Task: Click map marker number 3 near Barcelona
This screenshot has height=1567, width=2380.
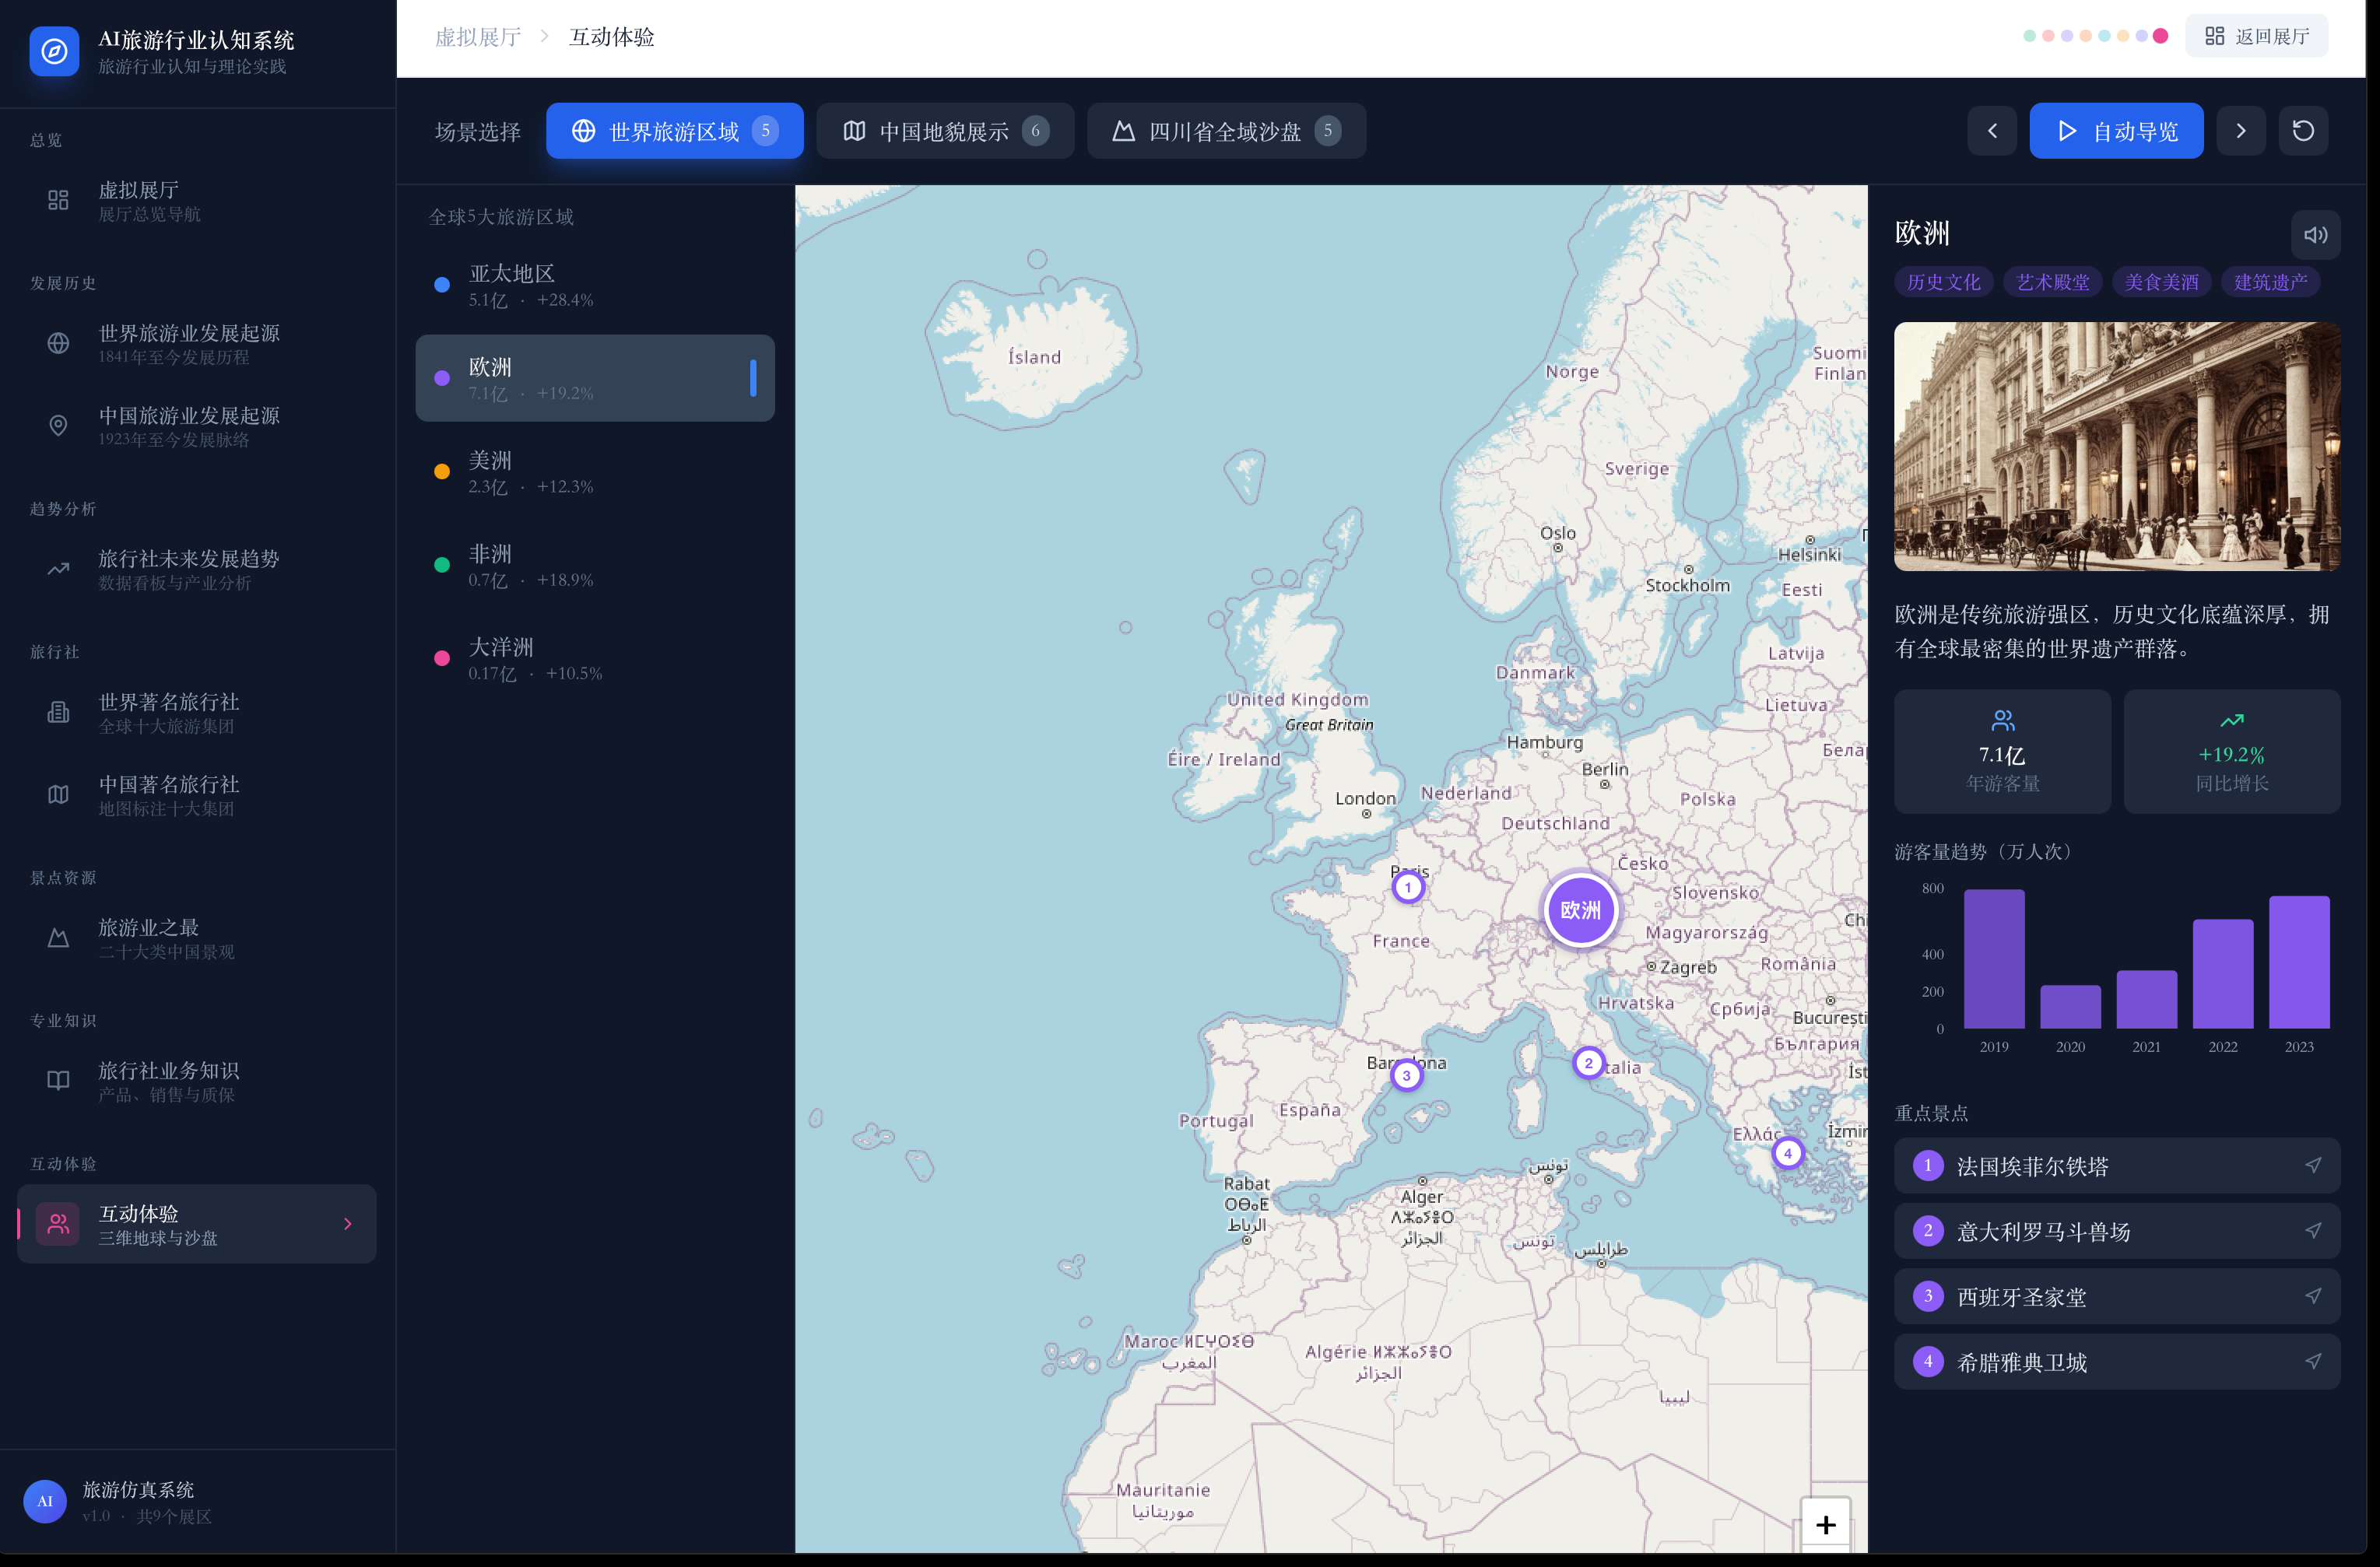Action: 1406,1075
